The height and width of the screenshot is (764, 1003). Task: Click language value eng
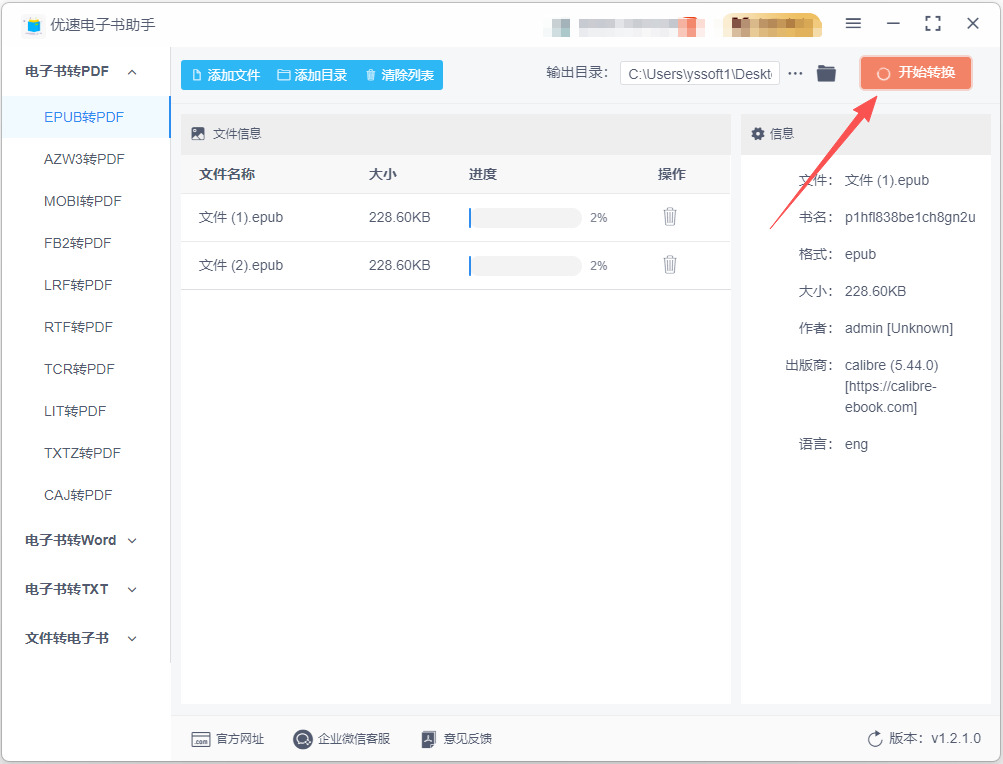856,445
